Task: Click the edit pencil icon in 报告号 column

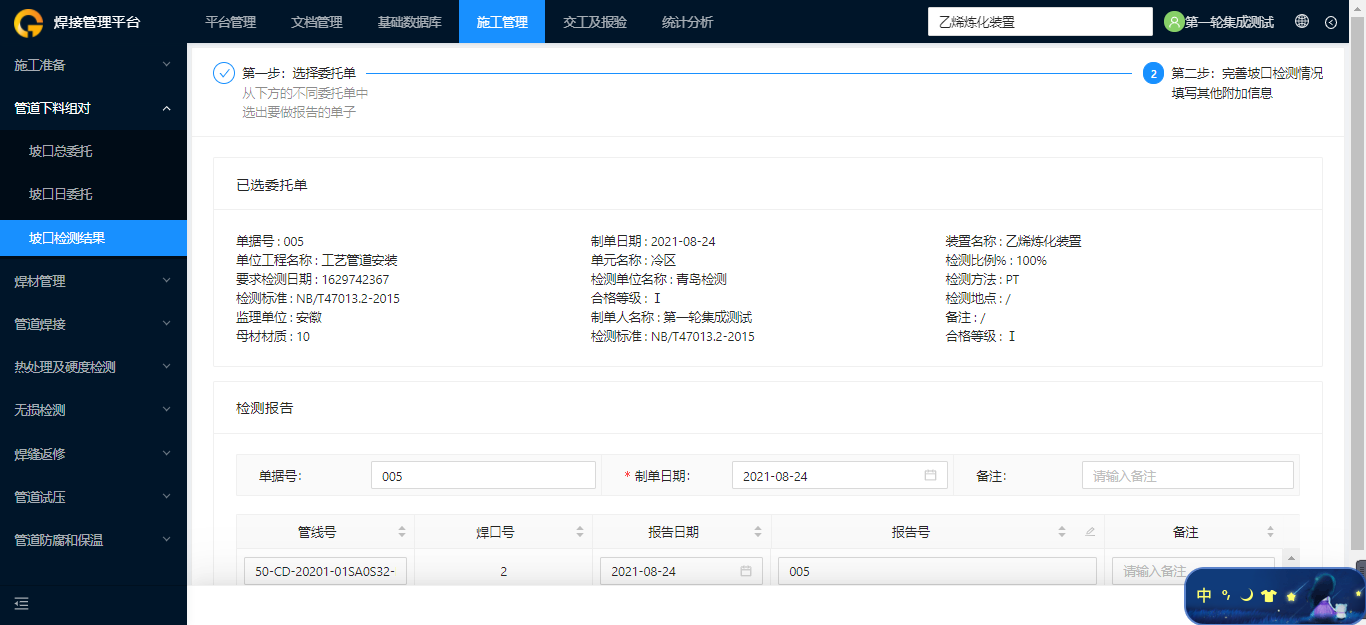Action: (x=1090, y=532)
